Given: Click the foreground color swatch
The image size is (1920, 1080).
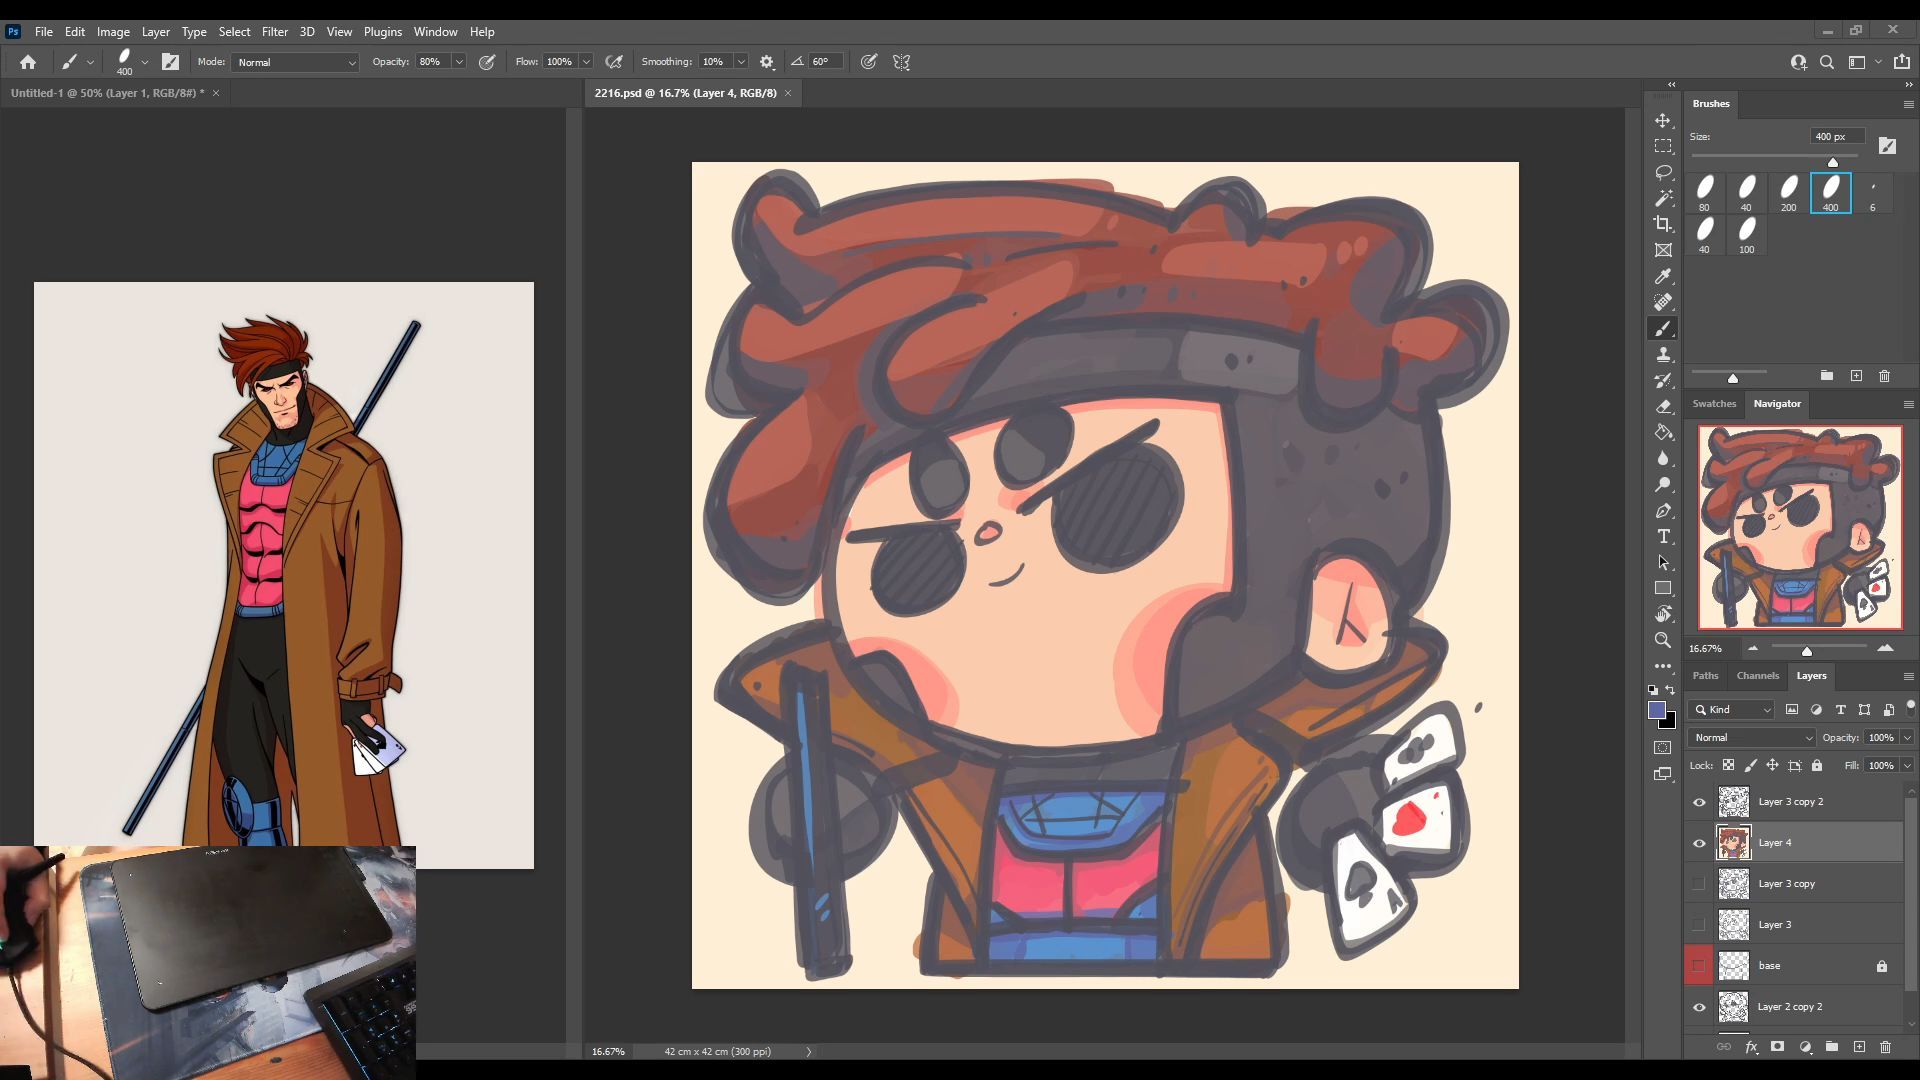Looking at the screenshot, I should tap(1657, 710).
